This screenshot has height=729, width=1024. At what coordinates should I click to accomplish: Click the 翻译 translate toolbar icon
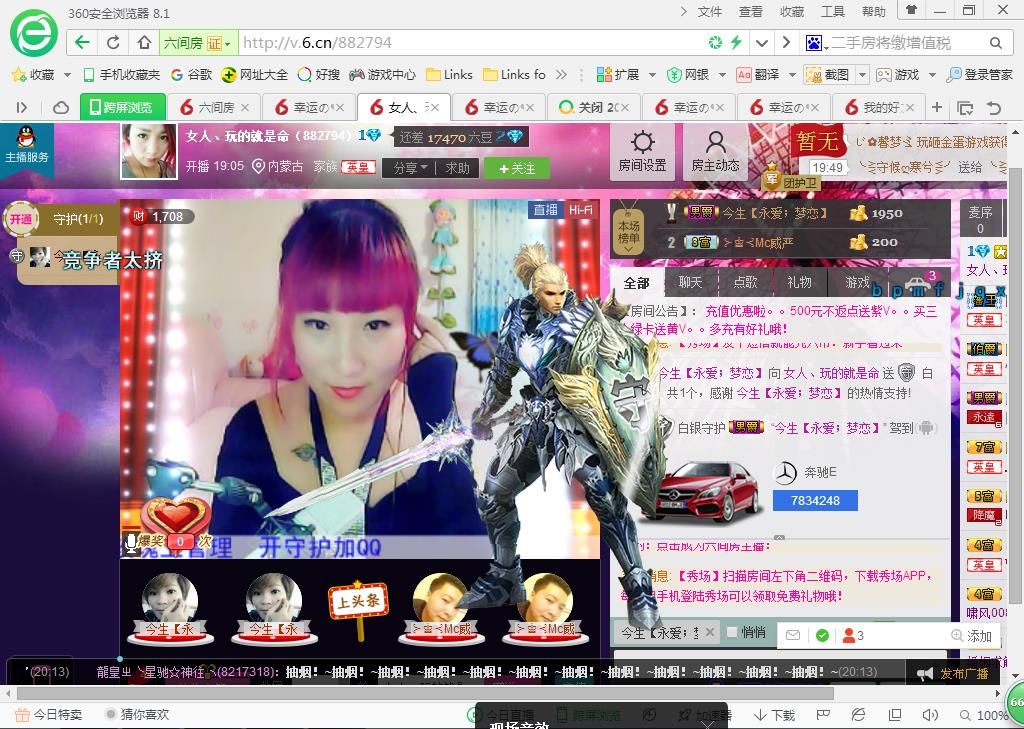pyautogui.click(x=758, y=75)
